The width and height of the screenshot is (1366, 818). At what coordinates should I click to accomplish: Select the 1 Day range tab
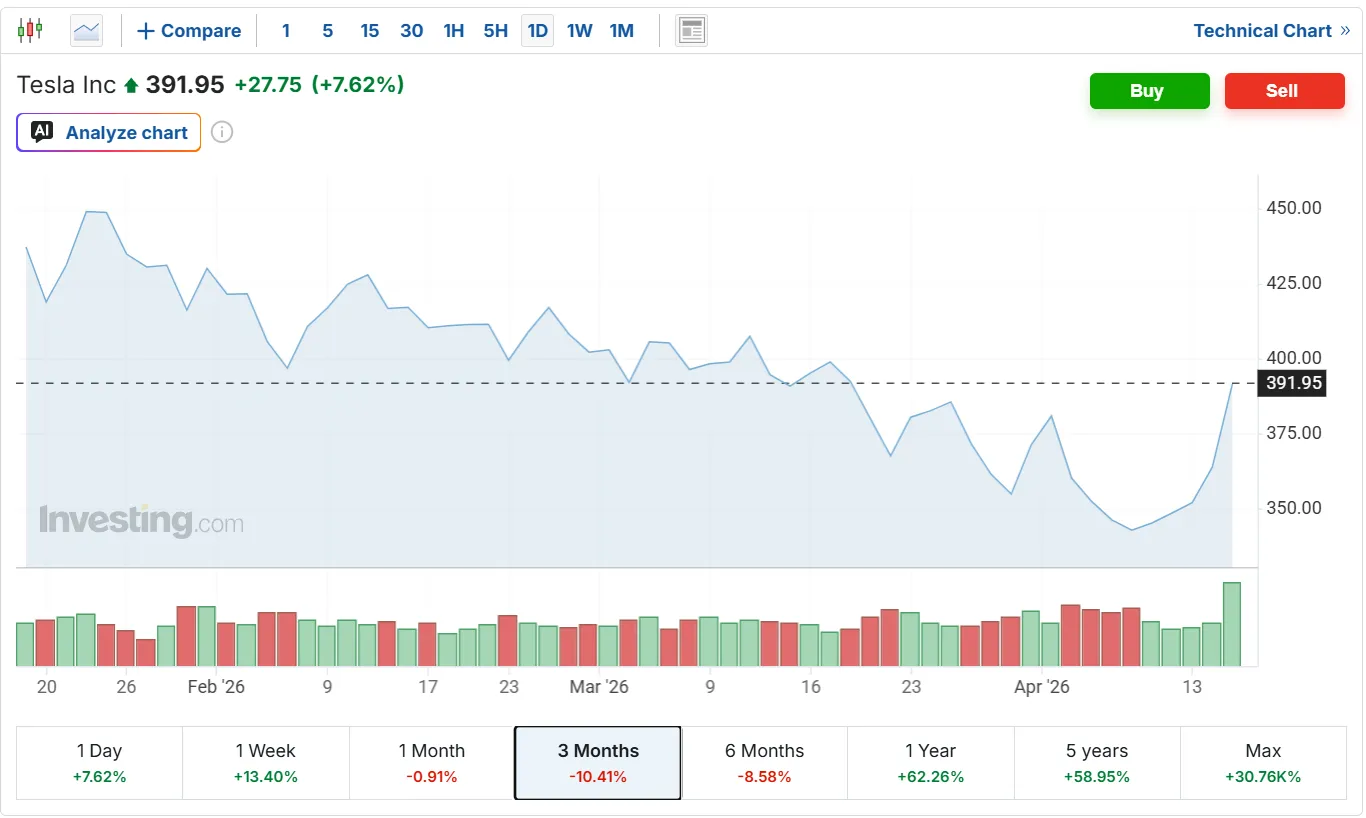tap(100, 762)
